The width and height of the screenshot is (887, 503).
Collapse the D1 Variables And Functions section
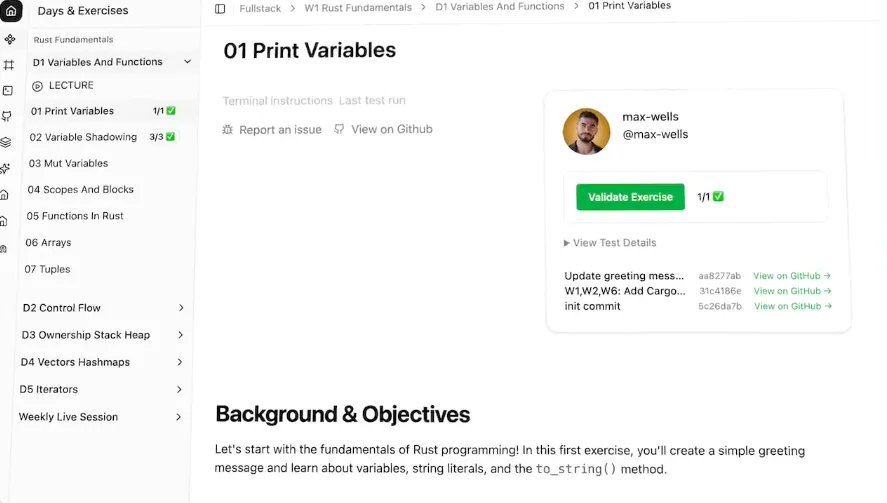tap(187, 62)
